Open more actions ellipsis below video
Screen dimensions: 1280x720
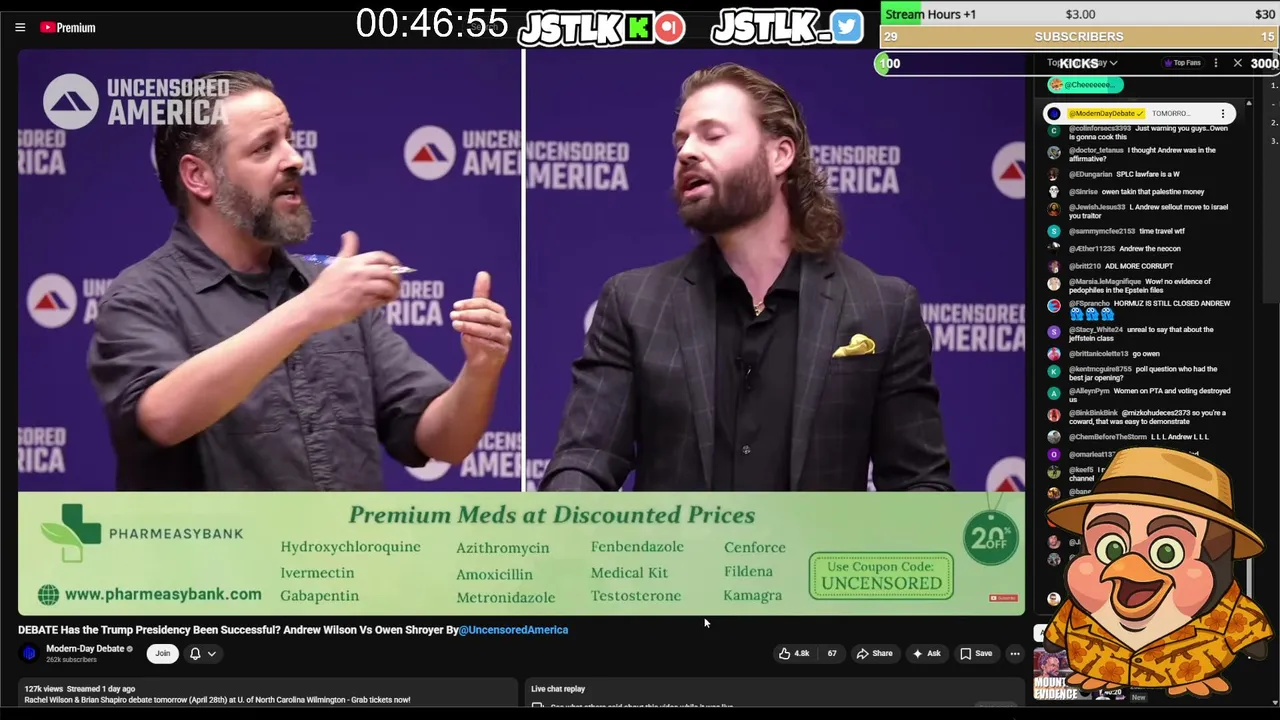(1014, 653)
